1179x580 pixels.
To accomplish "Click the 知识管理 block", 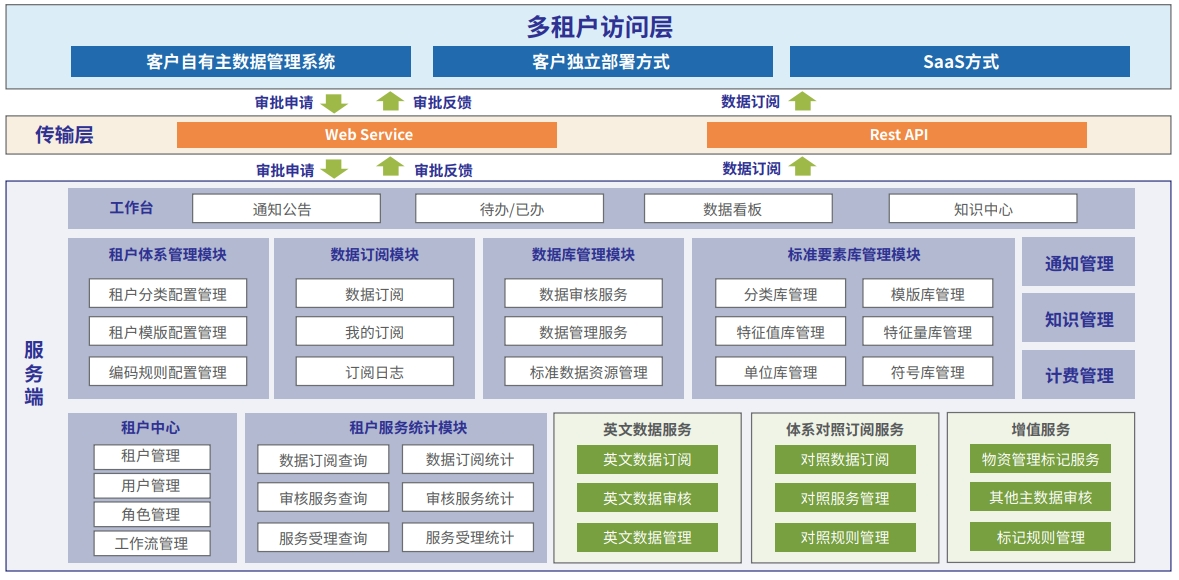I will click(1078, 318).
